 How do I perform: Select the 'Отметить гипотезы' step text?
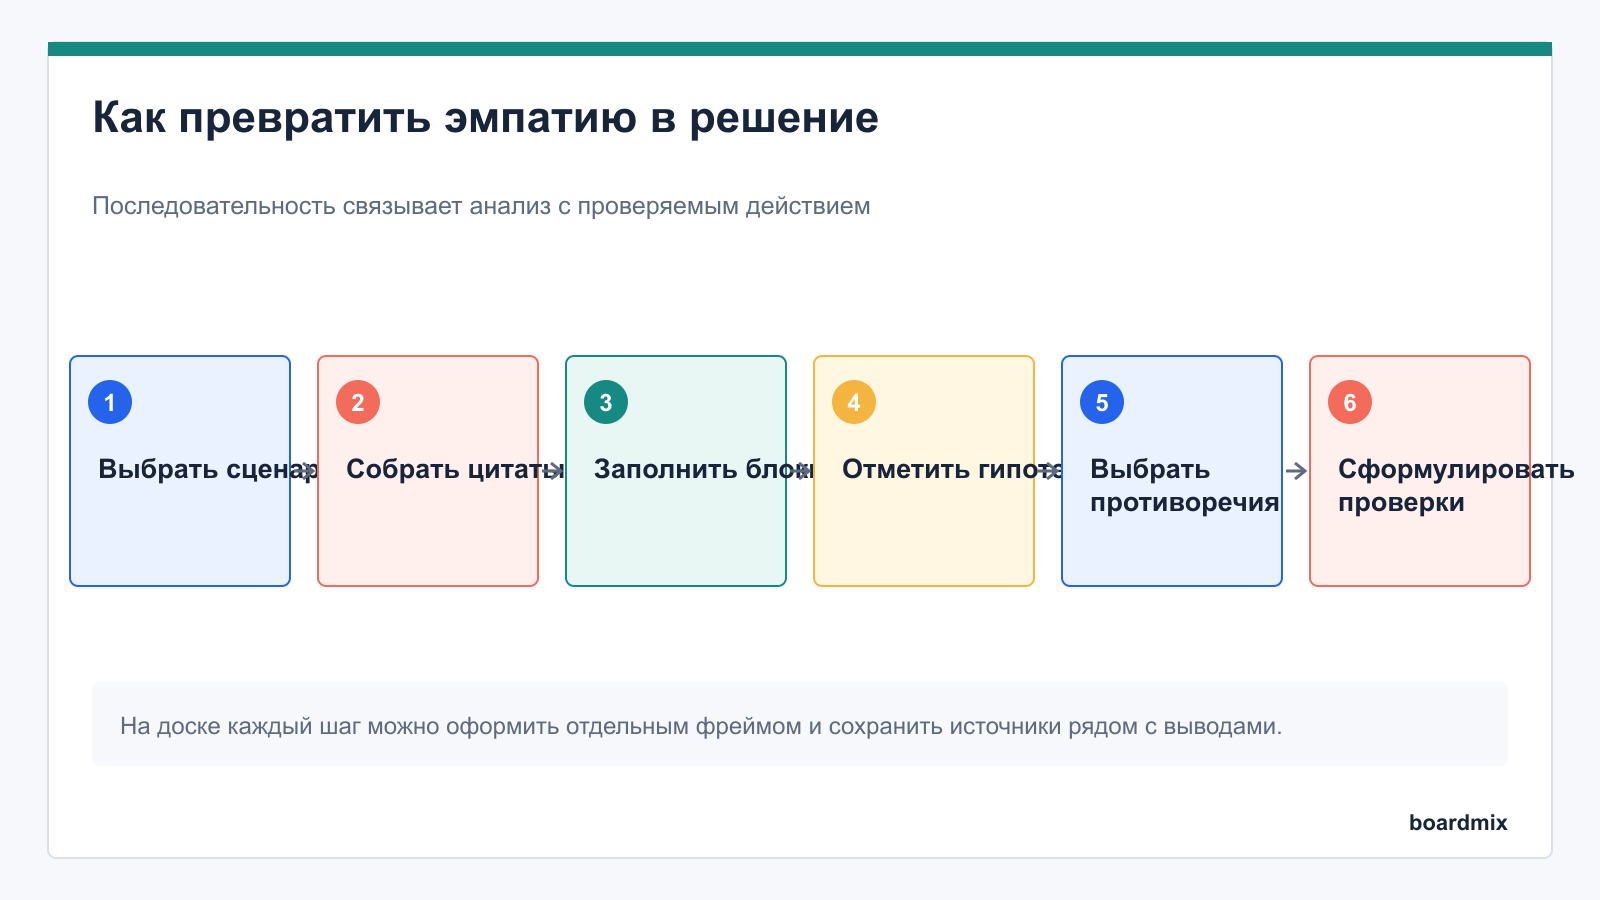952,469
